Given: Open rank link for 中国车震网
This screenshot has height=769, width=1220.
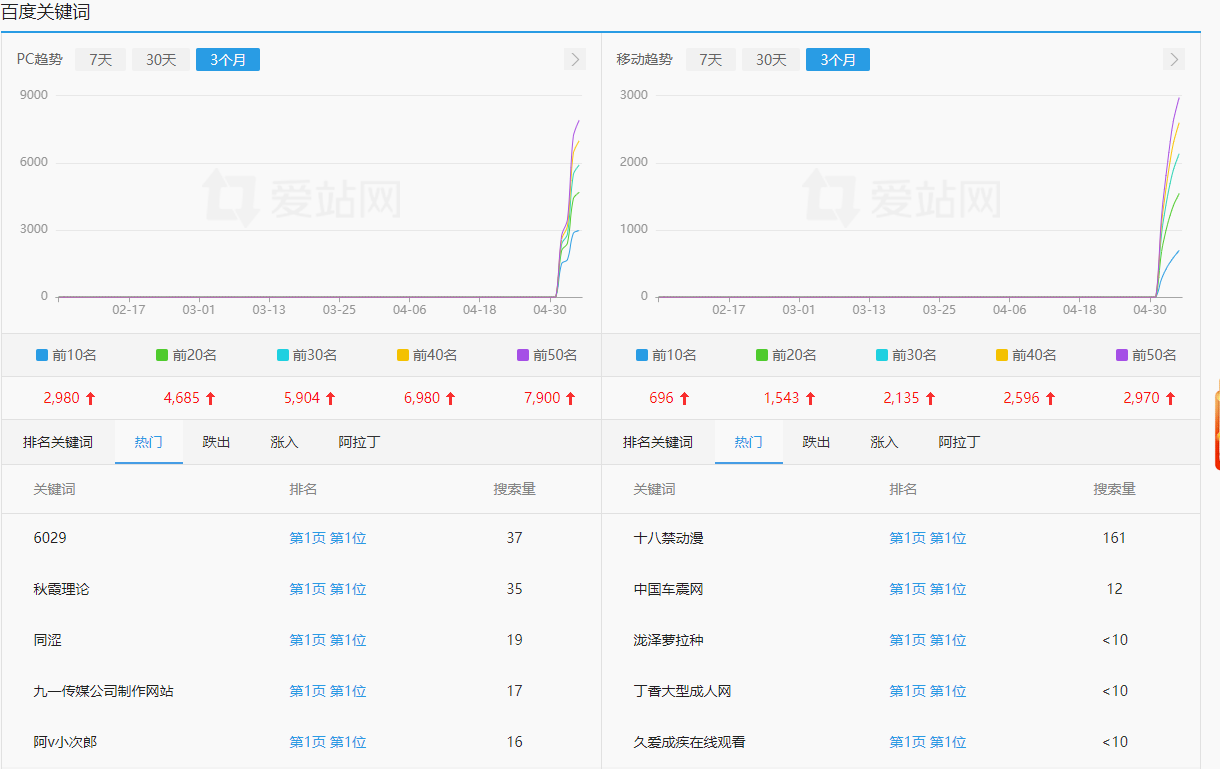Looking at the screenshot, I should pos(928,589).
